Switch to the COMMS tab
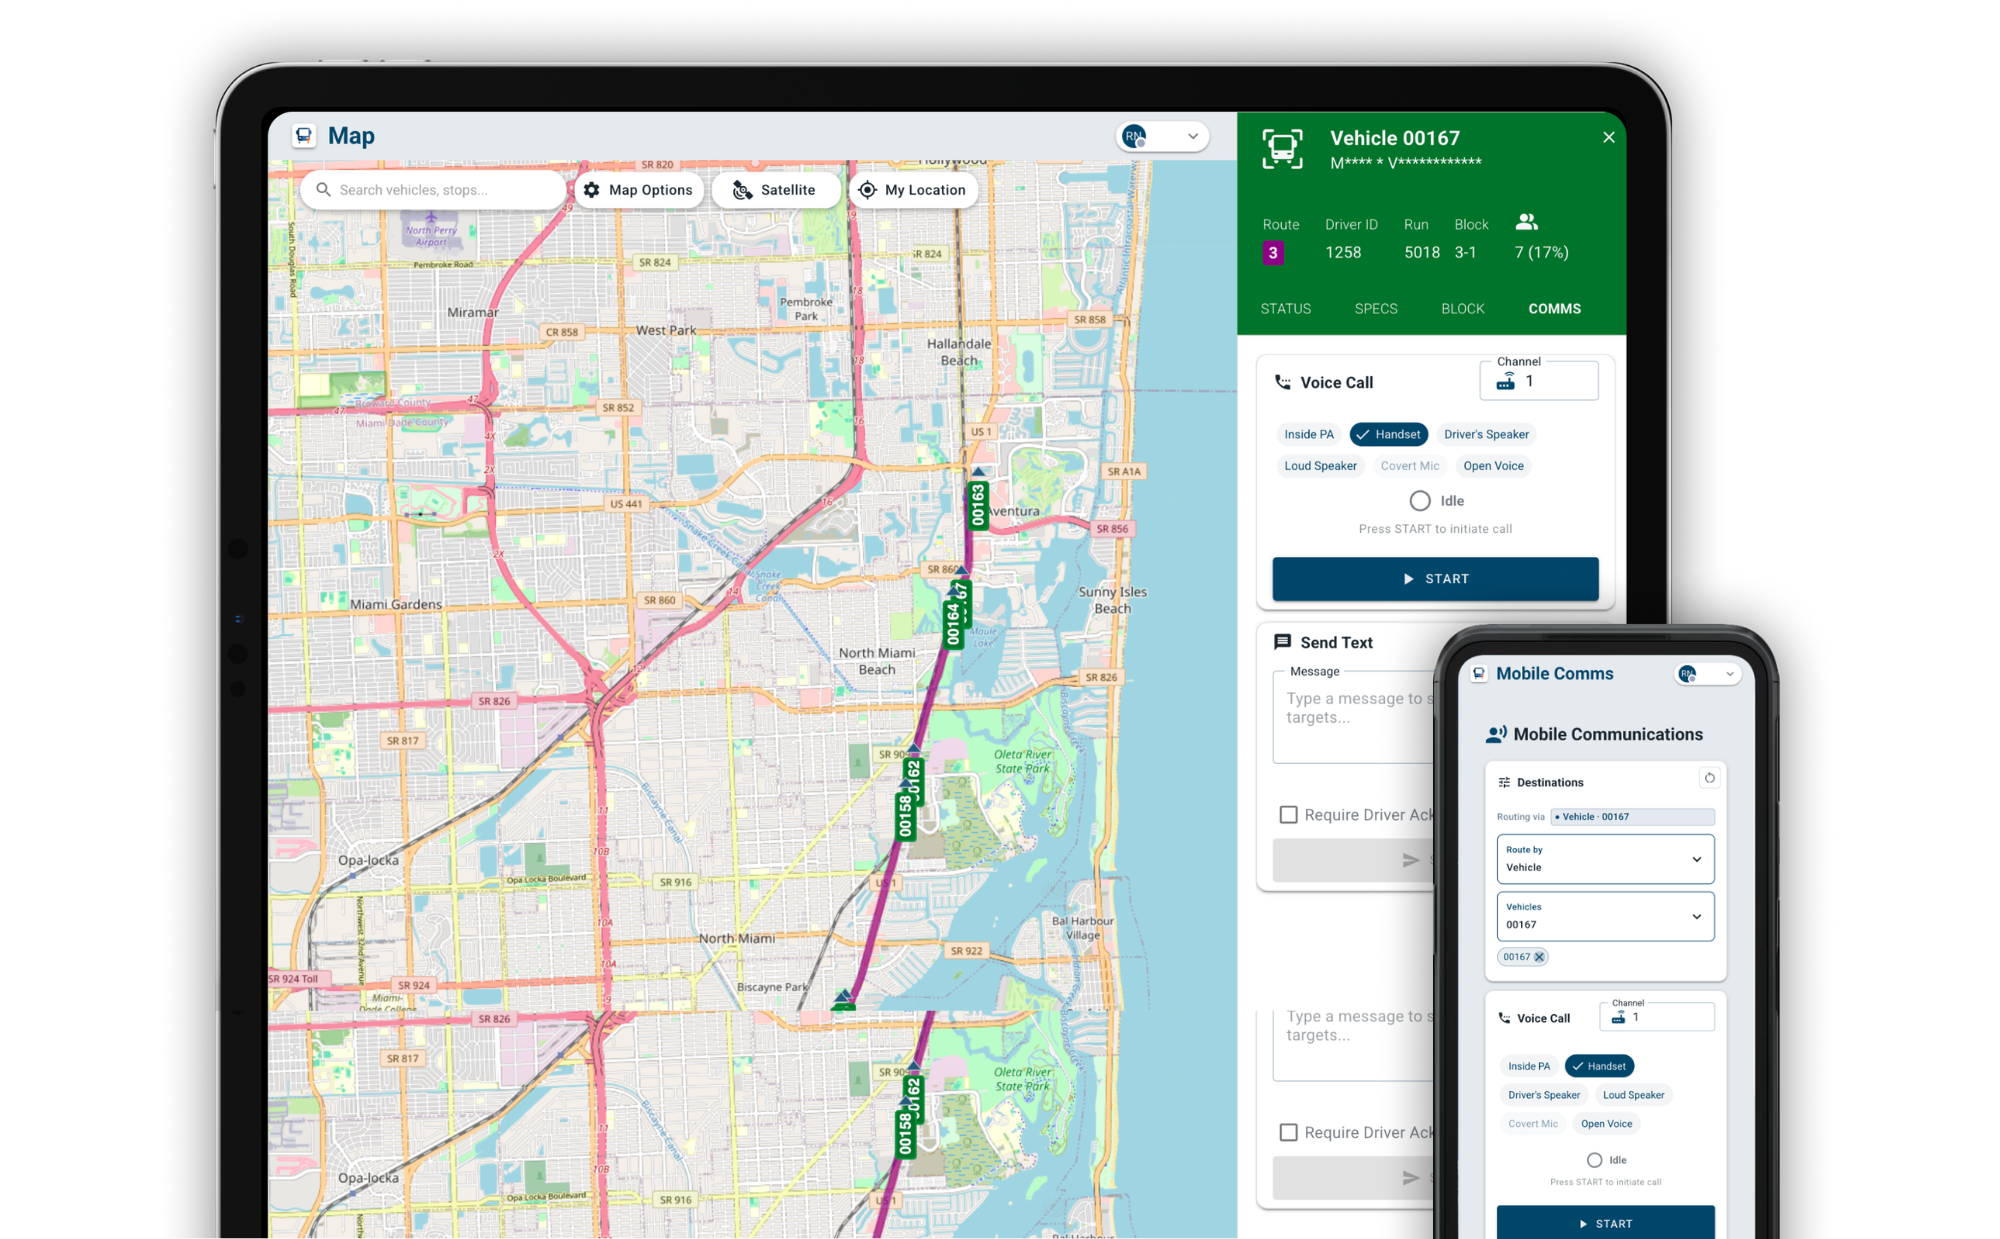Viewport: 2000px width, 1239px height. pos(1554,309)
